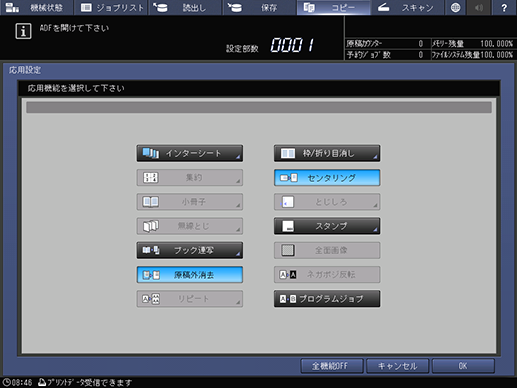The height and width of the screenshot is (388, 517).
Task: Click the 集約 grid icon
Action: (150, 178)
